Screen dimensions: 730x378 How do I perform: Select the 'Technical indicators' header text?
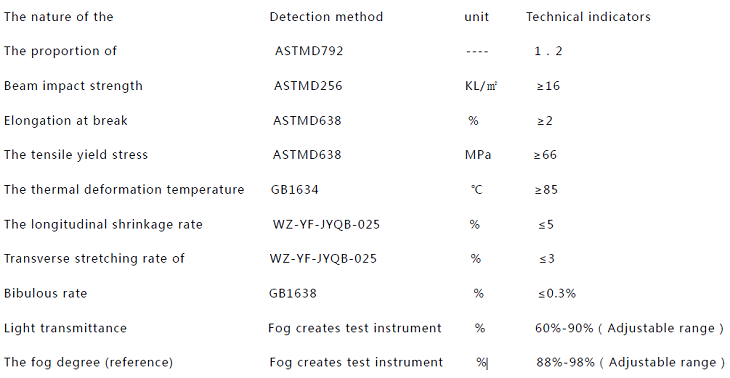coord(588,17)
